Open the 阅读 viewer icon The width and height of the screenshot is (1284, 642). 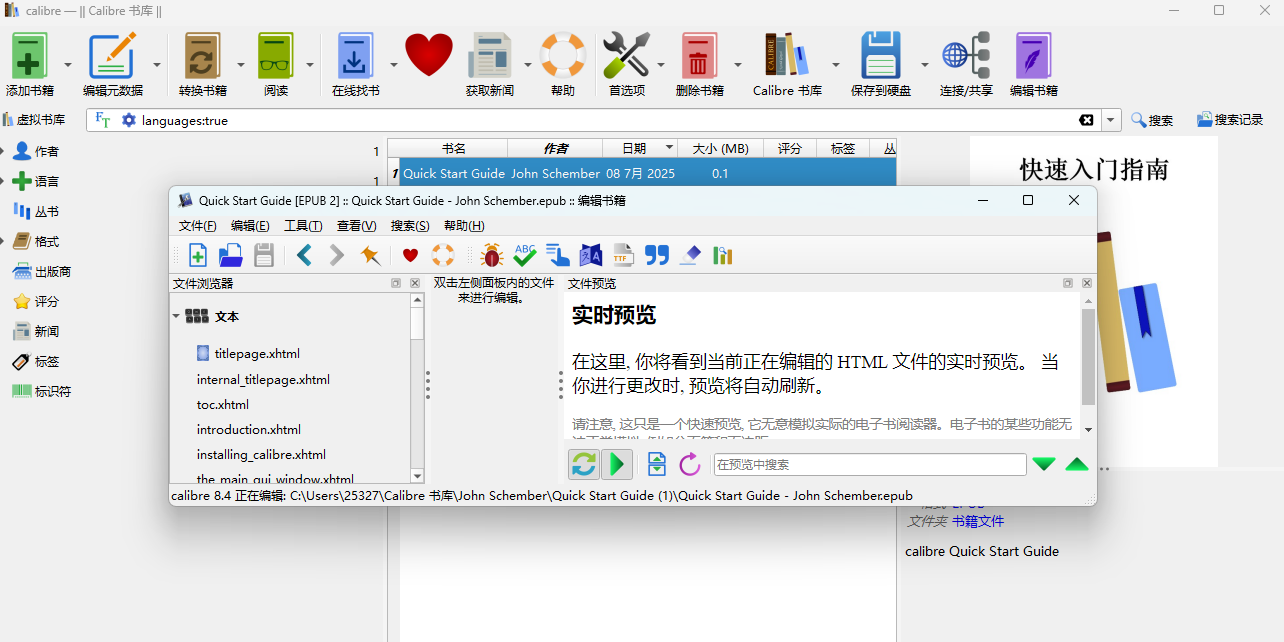(x=275, y=55)
